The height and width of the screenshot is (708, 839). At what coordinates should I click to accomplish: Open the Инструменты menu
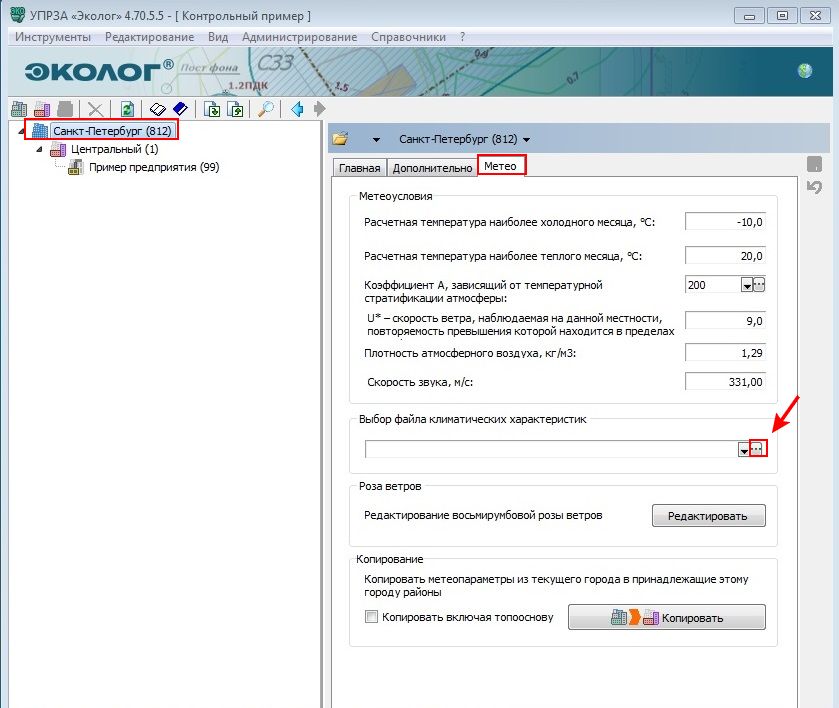[52, 37]
